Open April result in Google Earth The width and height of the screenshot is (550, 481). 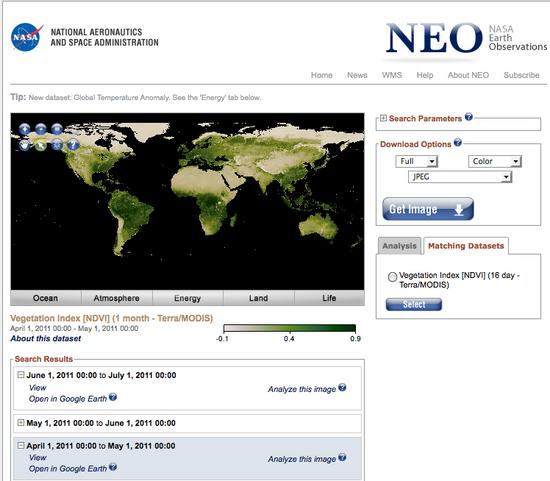click(x=68, y=469)
